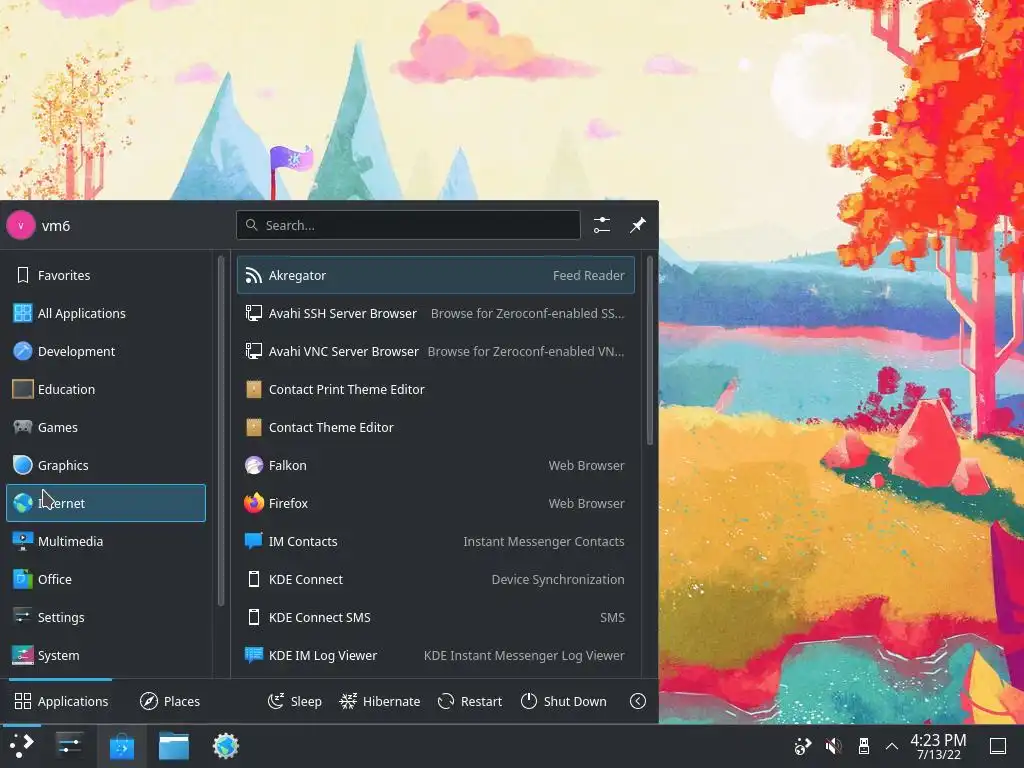The width and height of the screenshot is (1024, 768).
Task: Open Akregator feed reader
Action: (436, 275)
